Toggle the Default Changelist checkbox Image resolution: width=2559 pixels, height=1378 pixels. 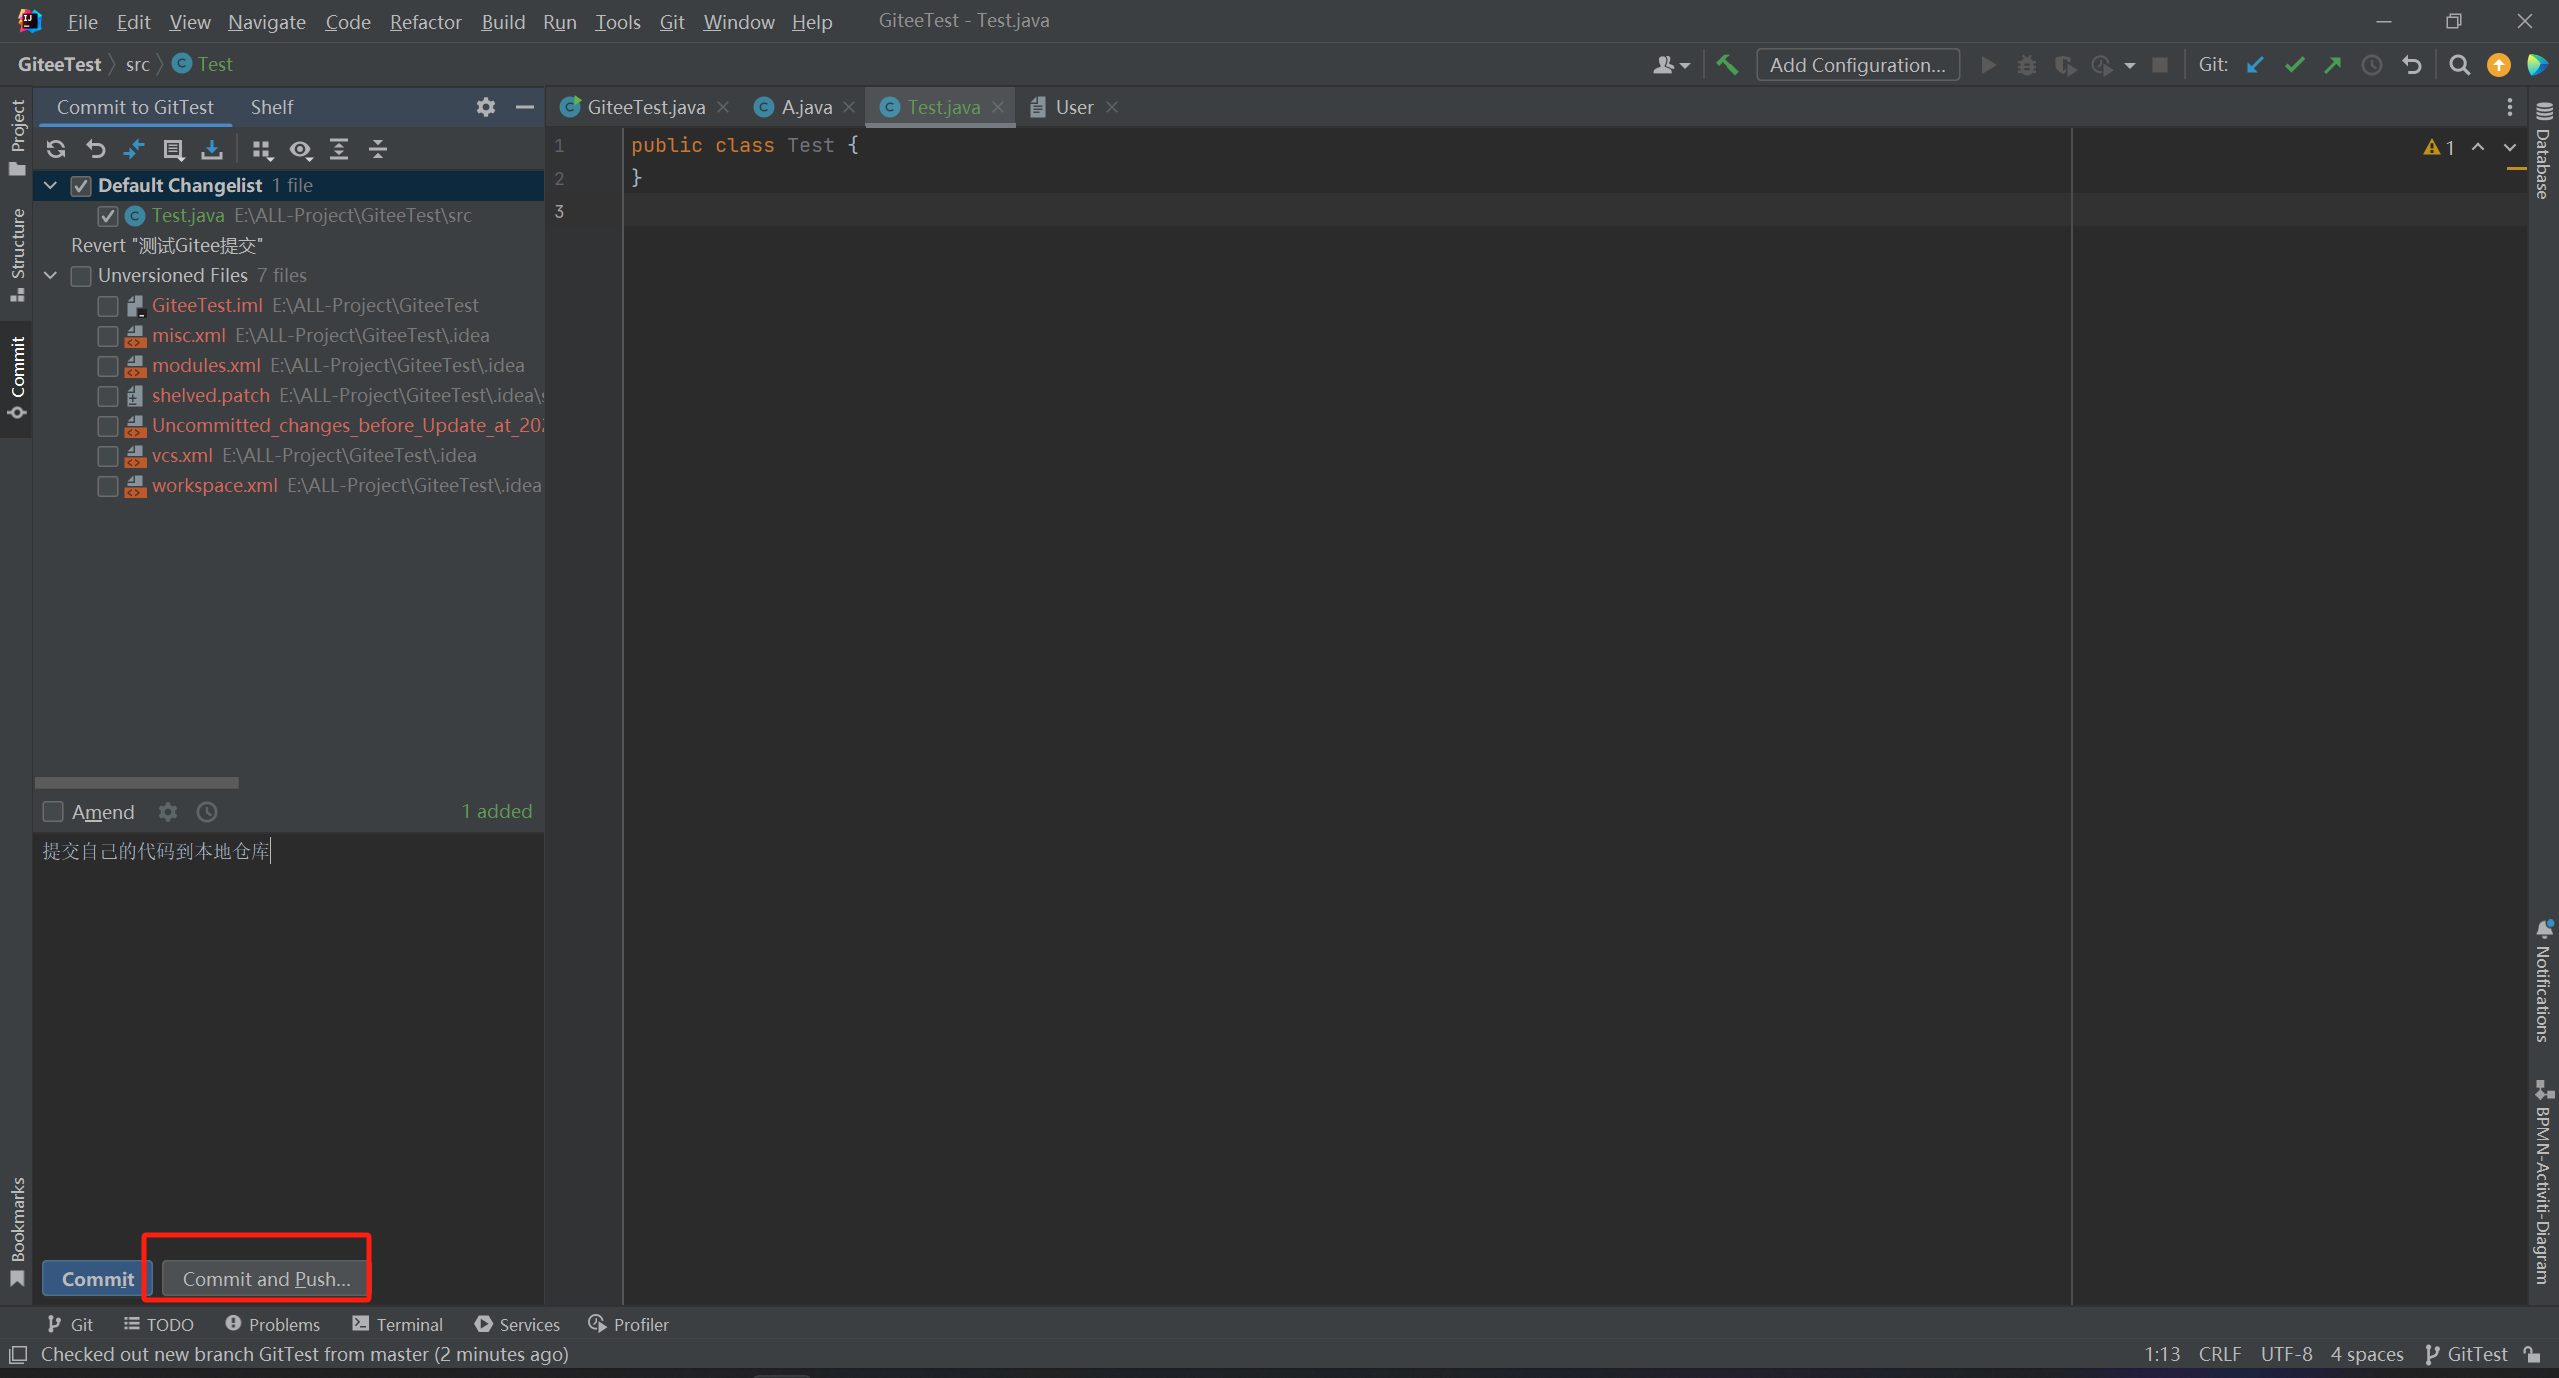[81, 186]
